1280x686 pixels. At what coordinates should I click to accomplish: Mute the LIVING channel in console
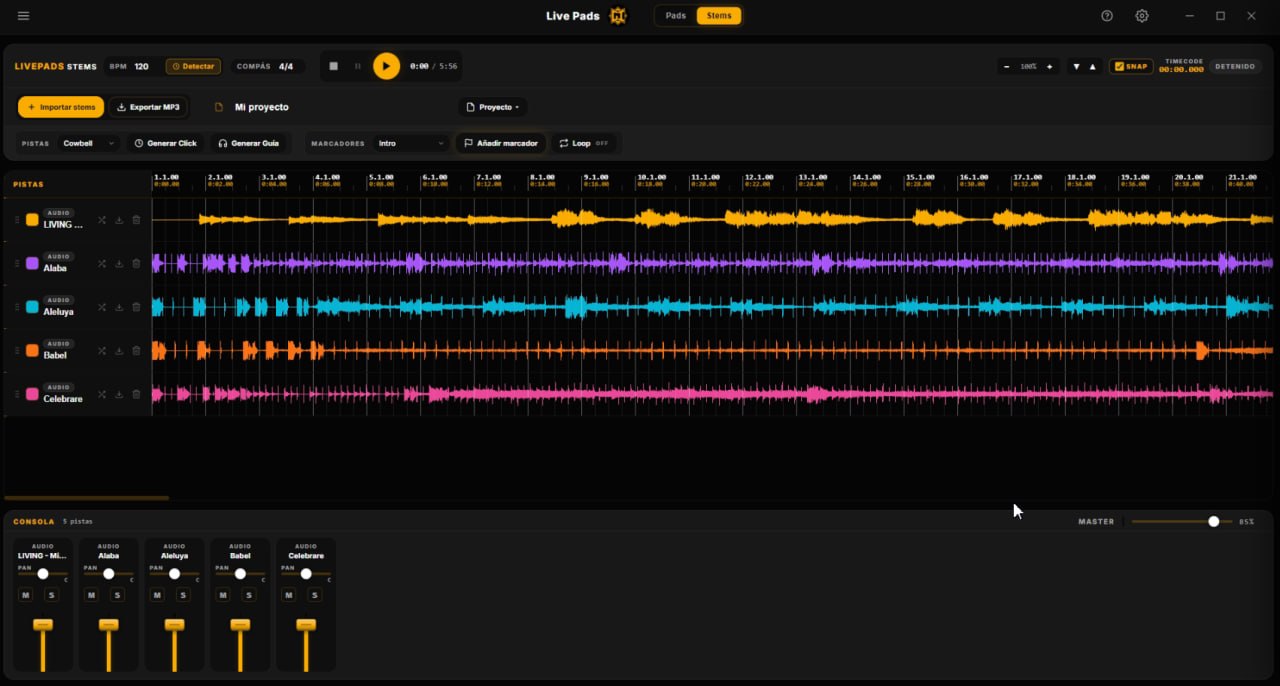tap(26, 595)
